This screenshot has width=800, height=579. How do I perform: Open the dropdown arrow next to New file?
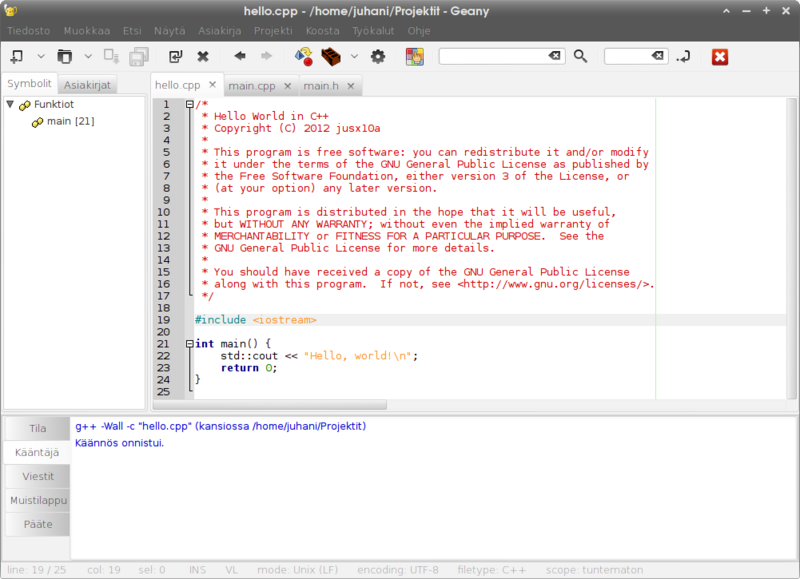(x=41, y=56)
